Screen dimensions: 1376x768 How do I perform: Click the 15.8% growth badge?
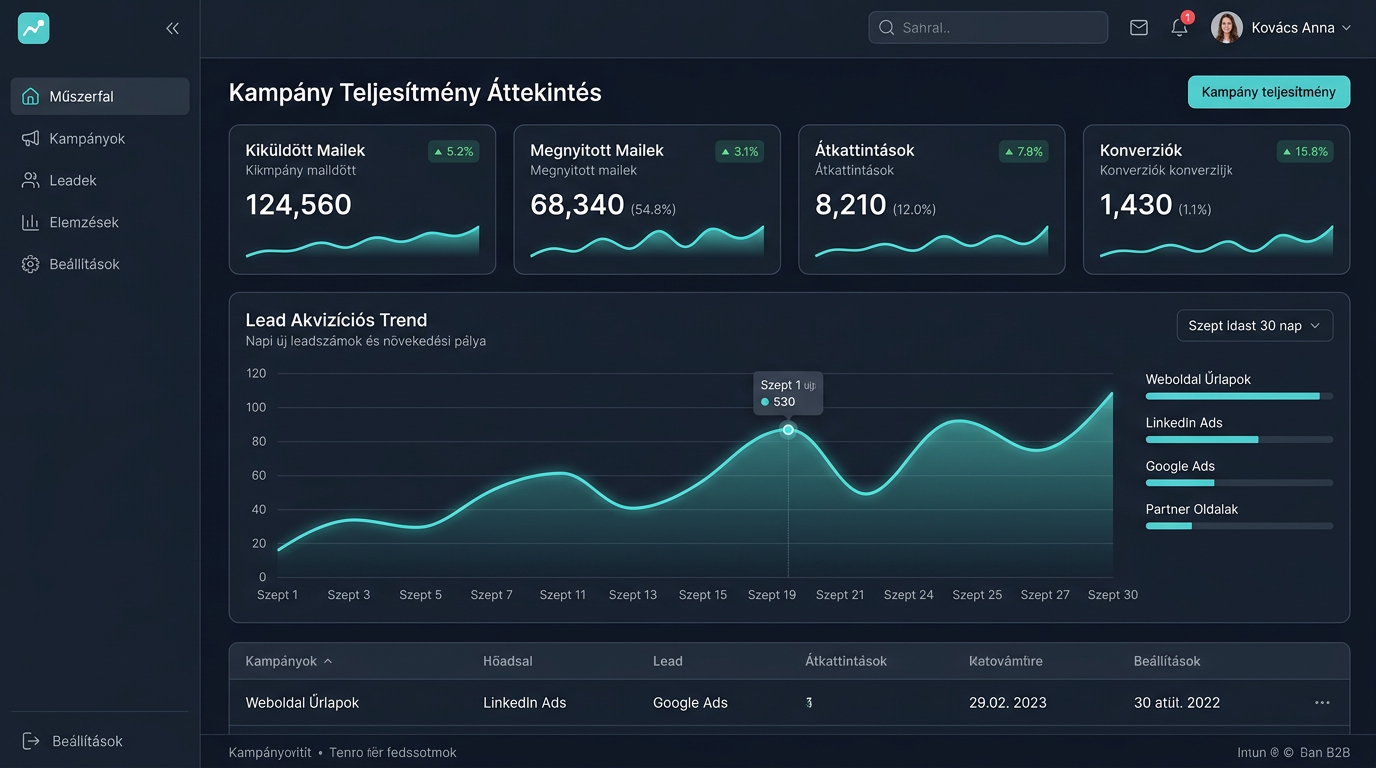1305,152
